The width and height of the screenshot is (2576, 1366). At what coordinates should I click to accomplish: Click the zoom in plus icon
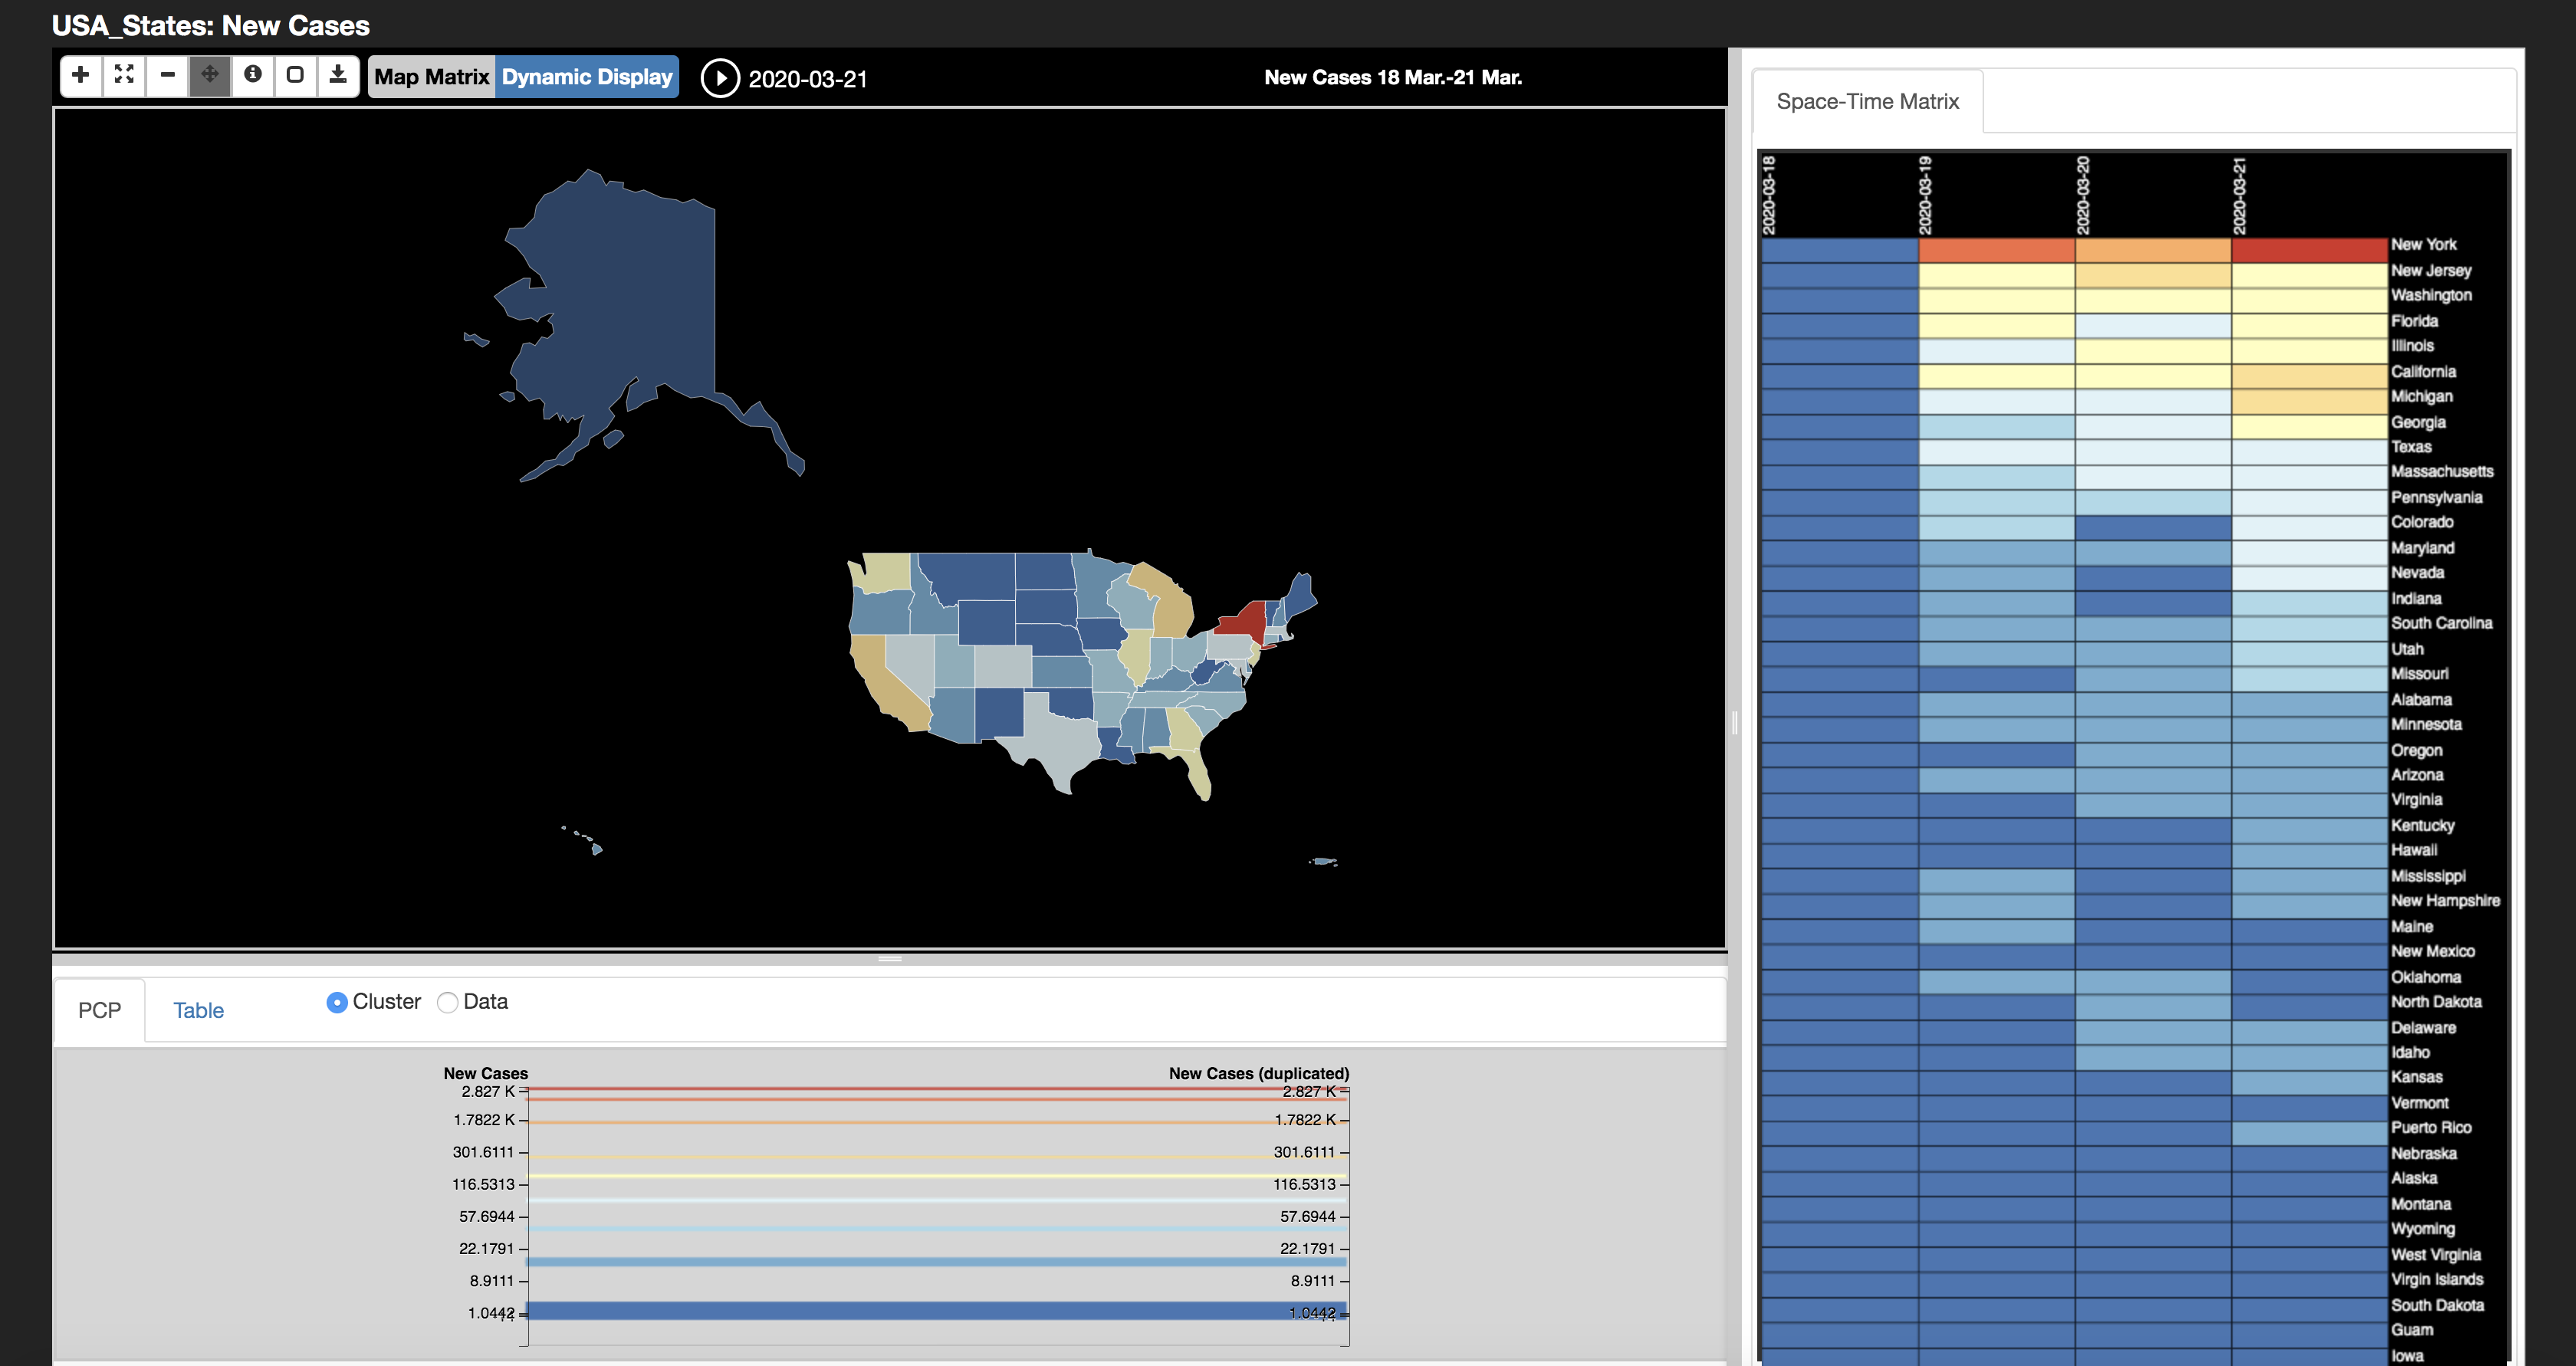click(81, 75)
